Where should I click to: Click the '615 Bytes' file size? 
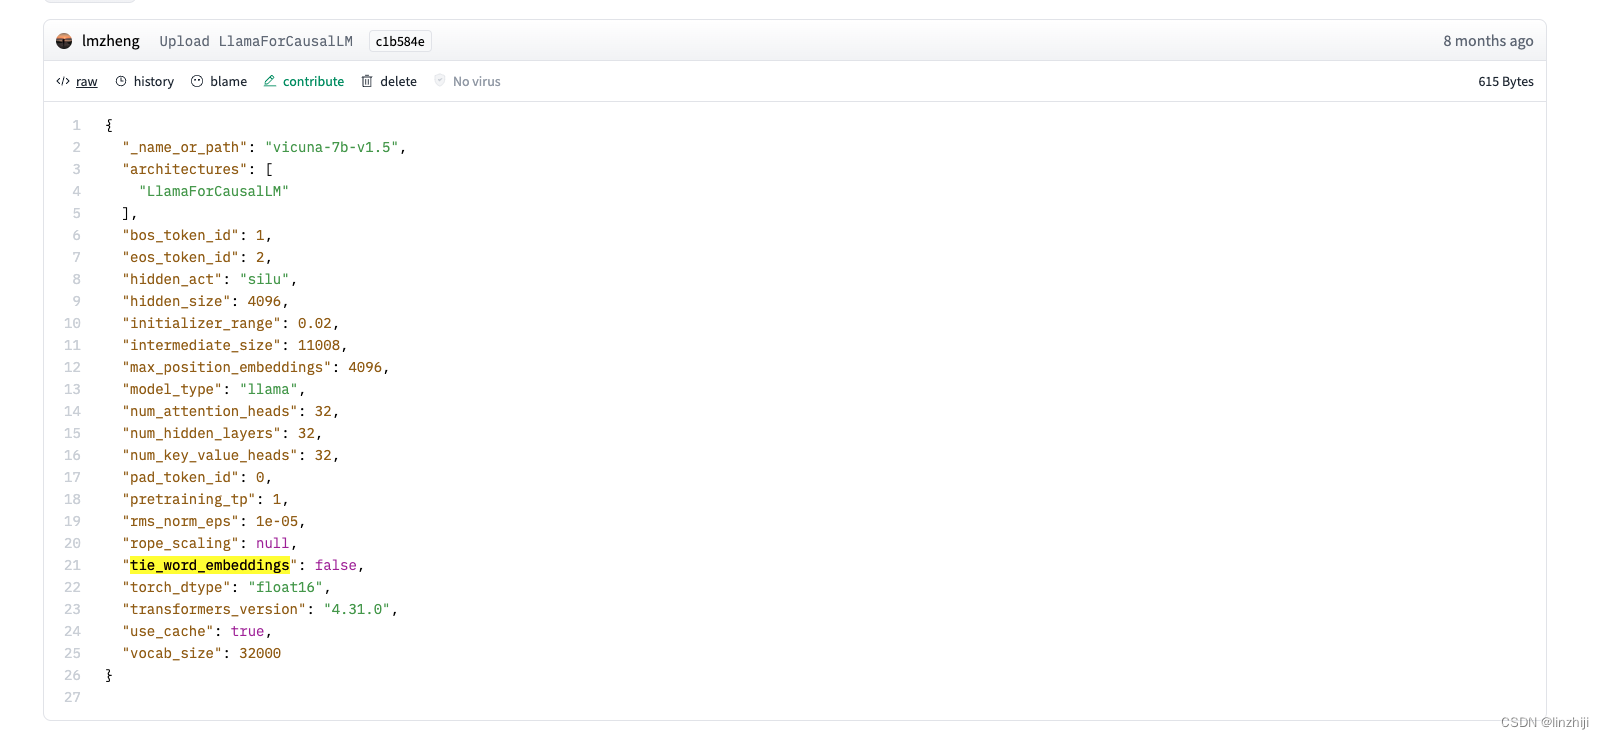coord(1506,82)
